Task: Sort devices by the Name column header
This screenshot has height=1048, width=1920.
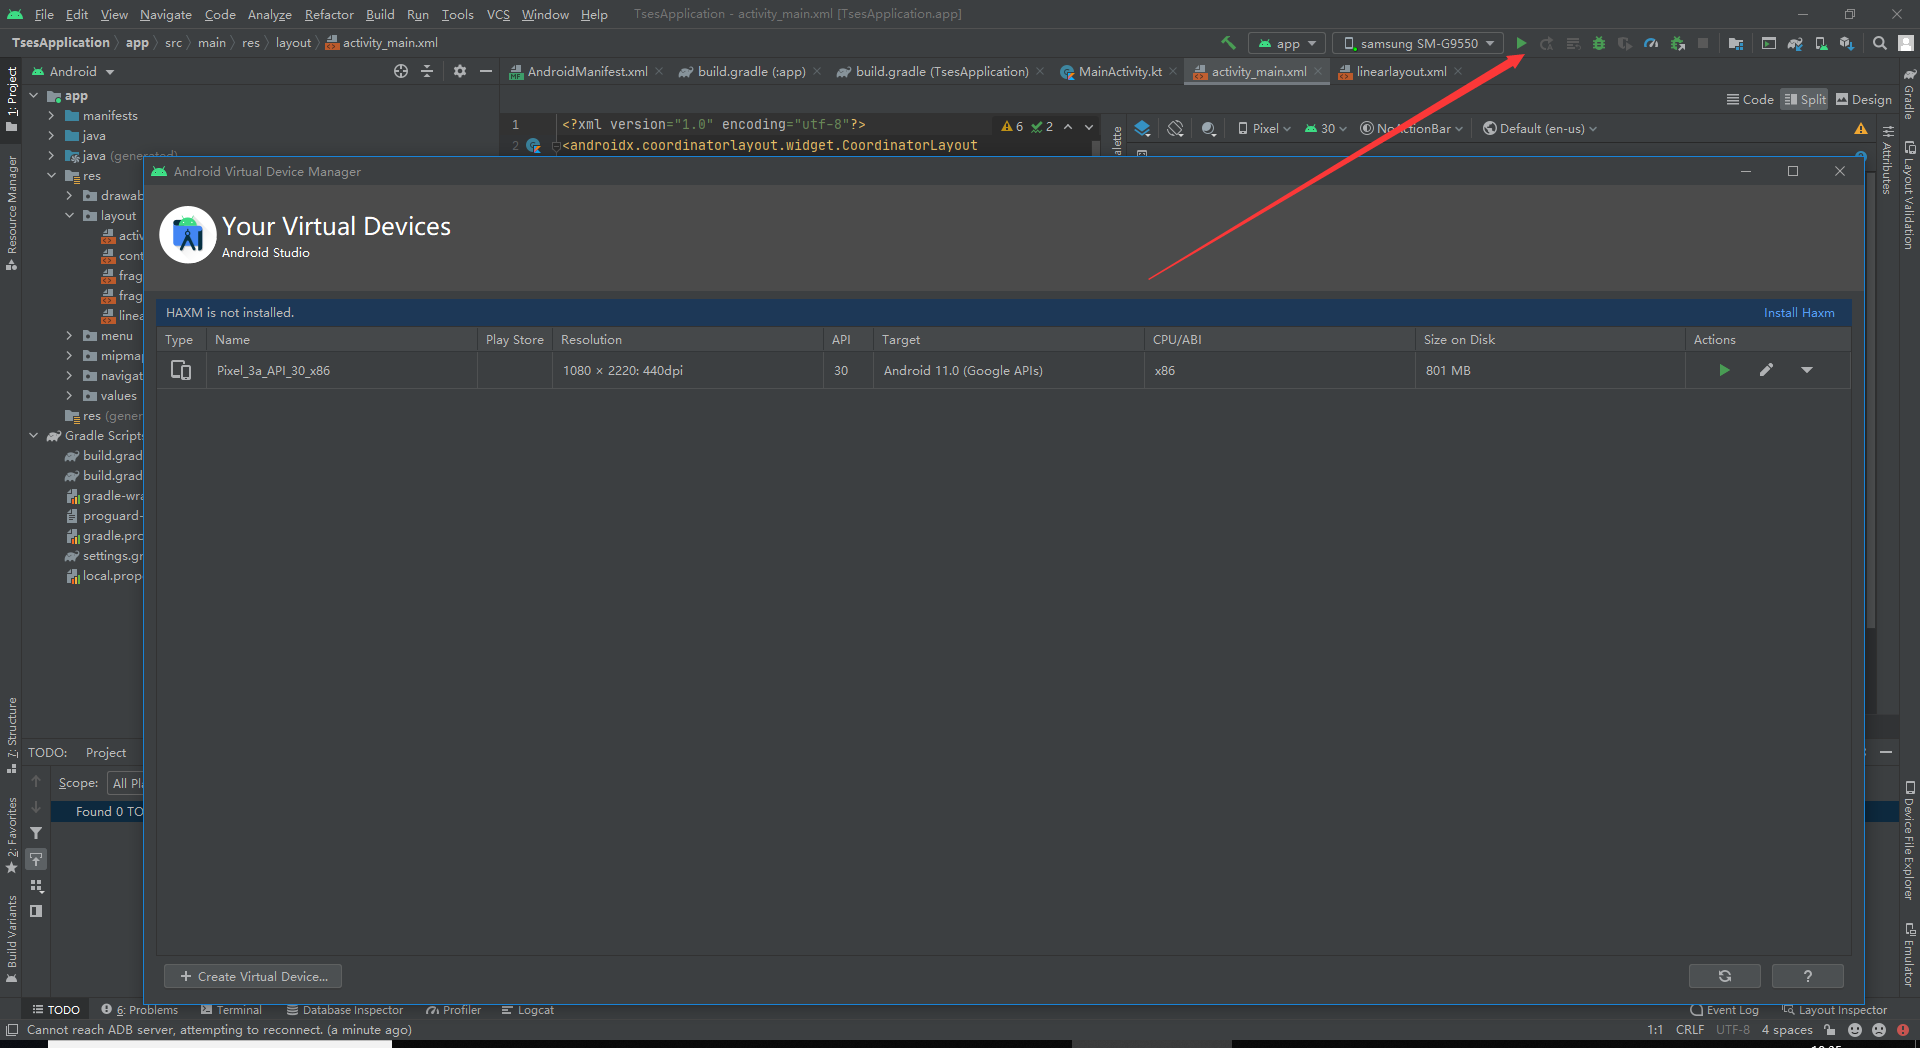Action: pos(340,340)
